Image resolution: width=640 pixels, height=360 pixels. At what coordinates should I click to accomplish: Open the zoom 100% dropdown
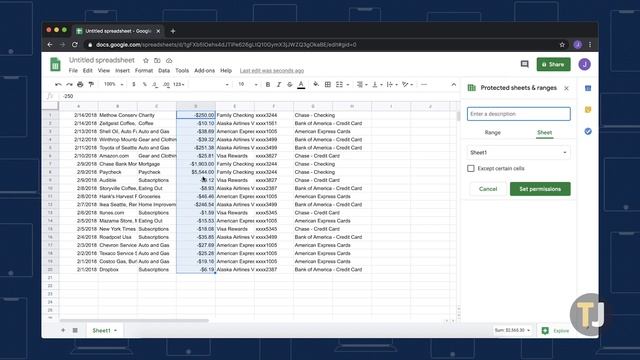113,84
